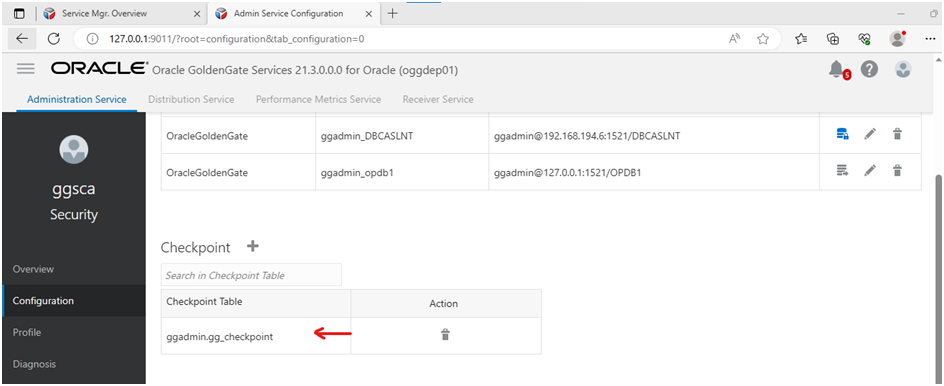944x386 pixels.
Task: Add this page to favorites star
Action: coord(763,39)
